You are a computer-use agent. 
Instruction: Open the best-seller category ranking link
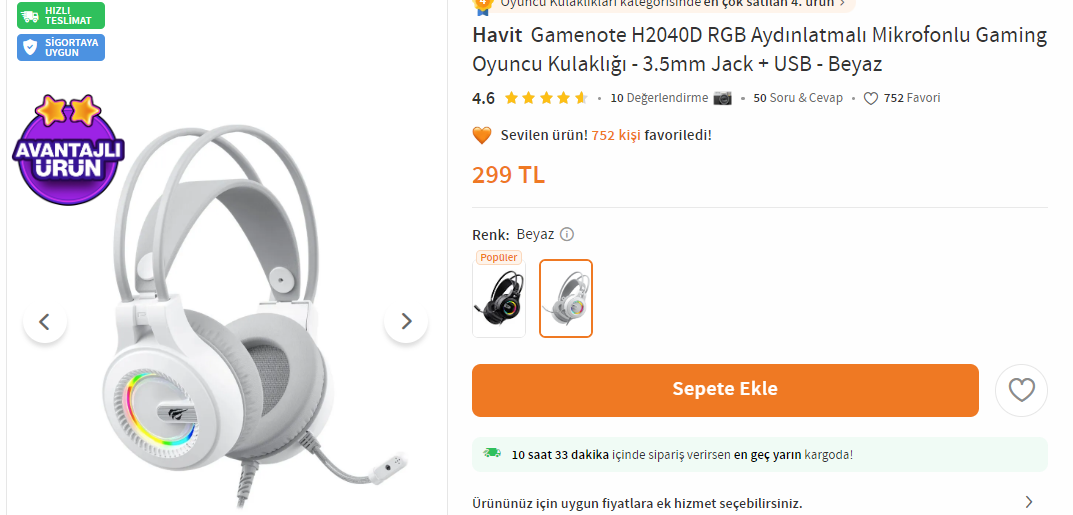(x=664, y=3)
